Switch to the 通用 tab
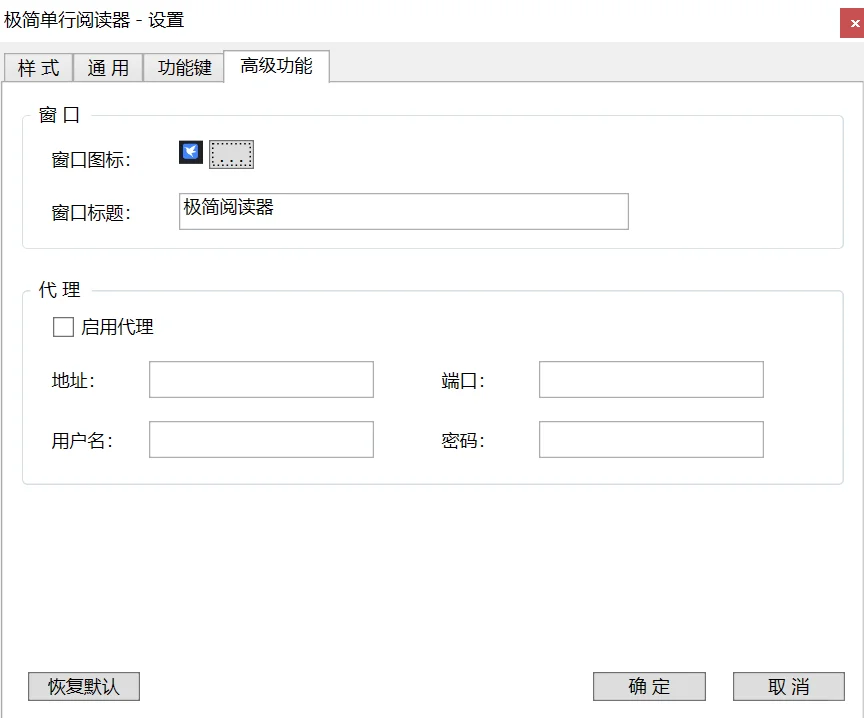The height and width of the screenshot is (718, 864). (x=108, y=68)
